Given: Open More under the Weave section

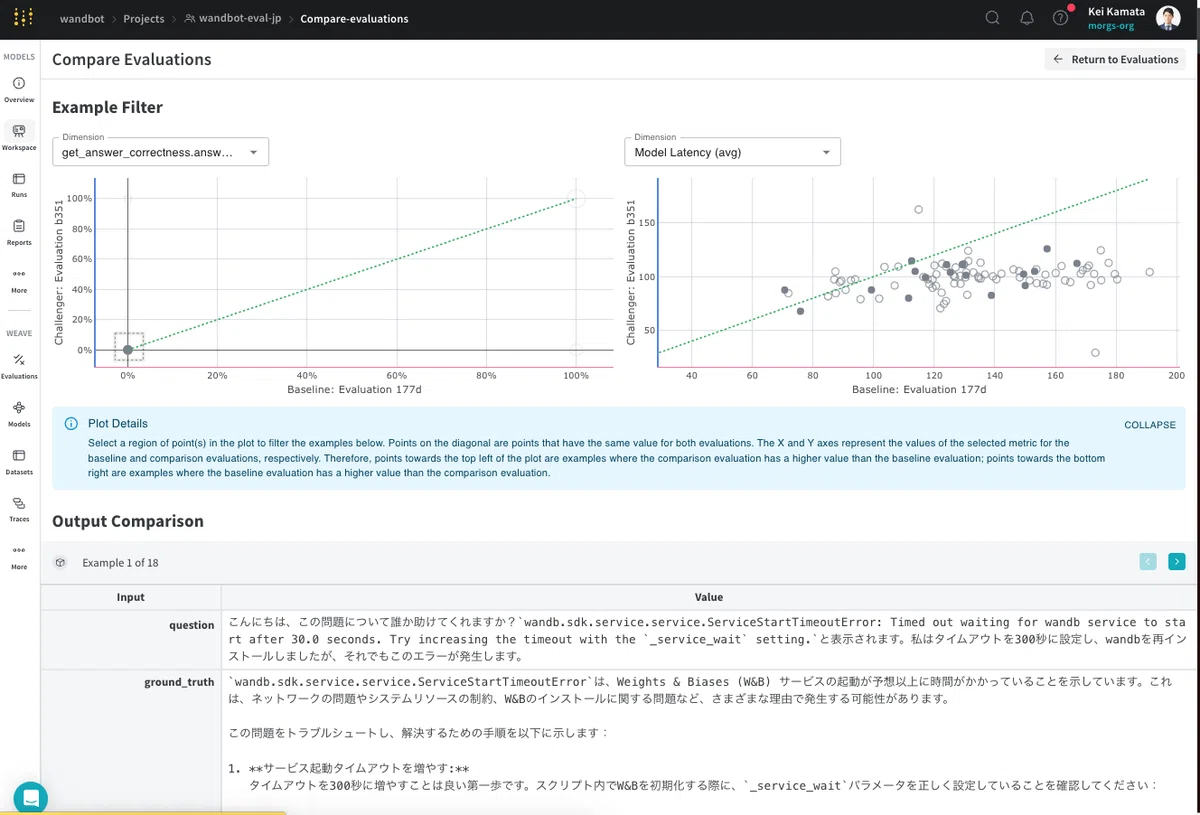Looking at the screenshot, I should pyautogui.click(x=19, y=557).
